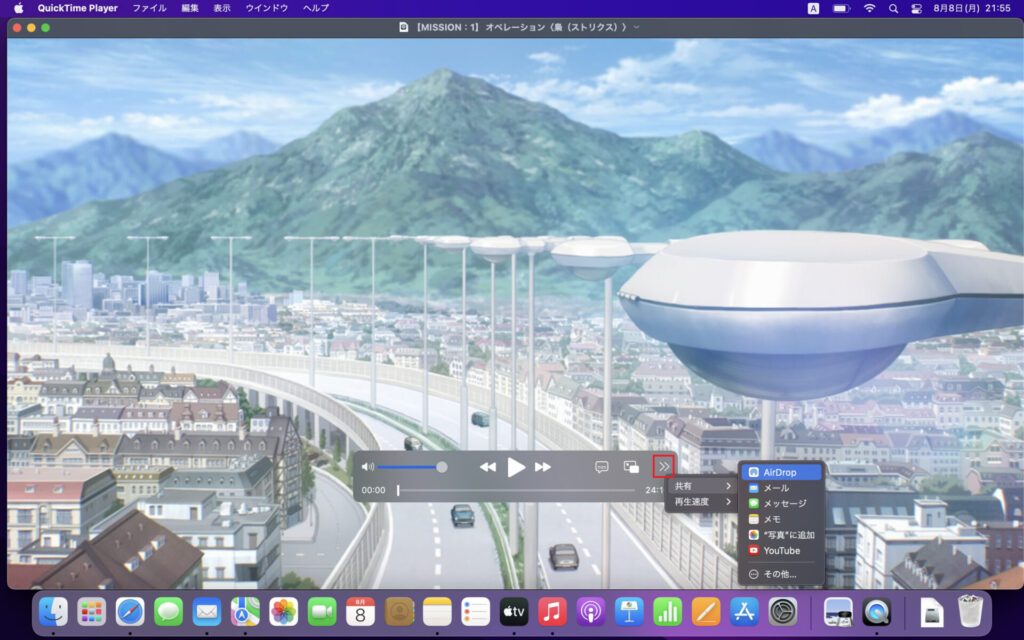
Task: Open the subtitles speech-bubble control
Action: click(x=601, y=467)
